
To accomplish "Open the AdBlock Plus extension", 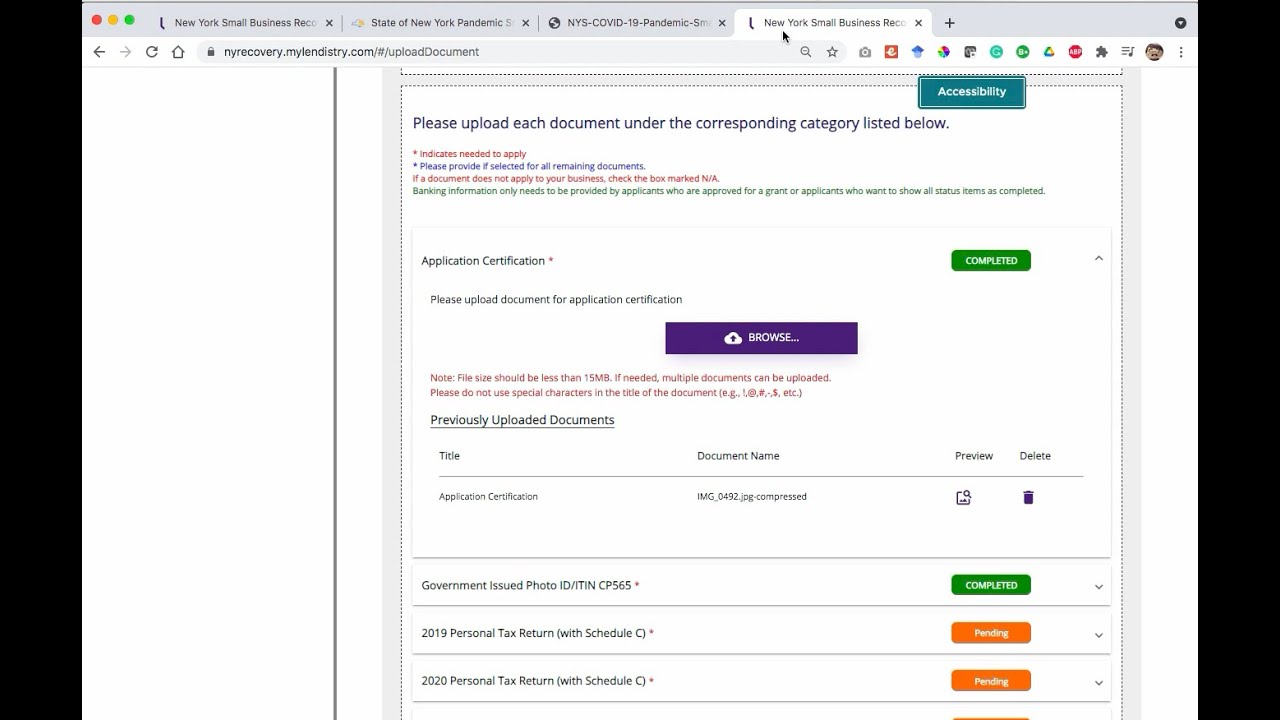I will coord(1075,52).
